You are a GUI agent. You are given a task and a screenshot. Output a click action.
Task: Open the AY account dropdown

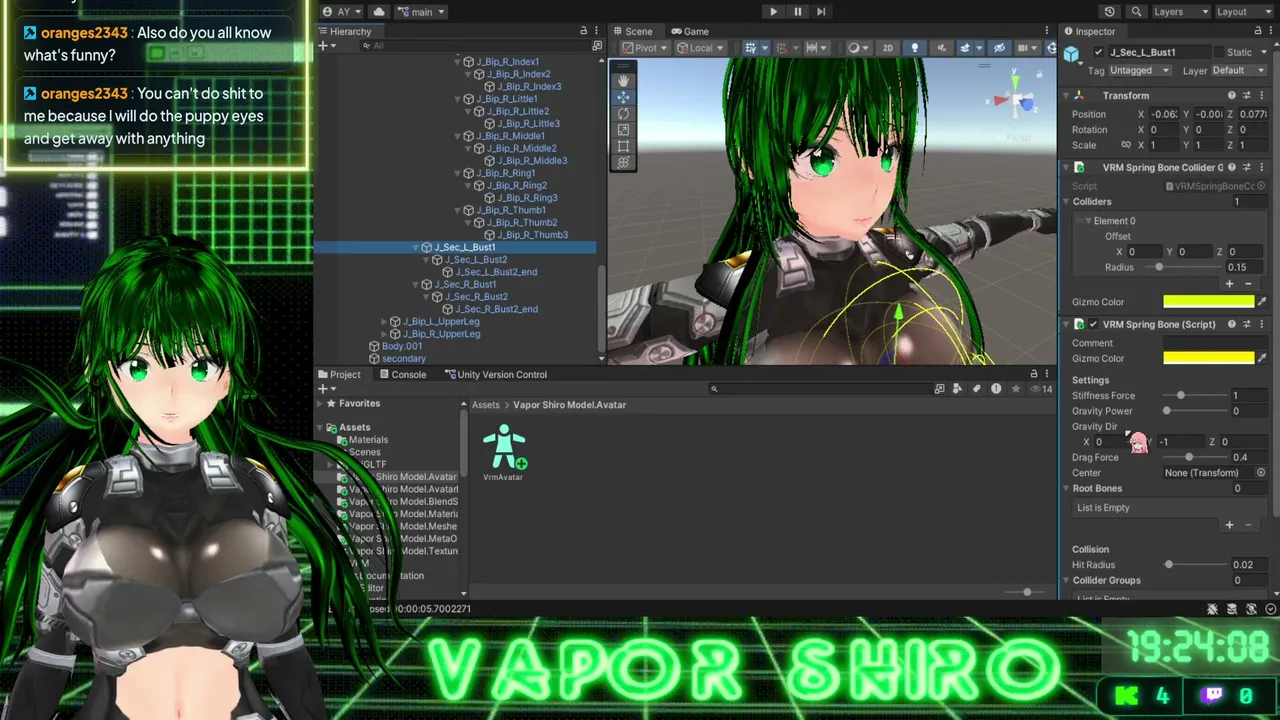tap(342, 12)
